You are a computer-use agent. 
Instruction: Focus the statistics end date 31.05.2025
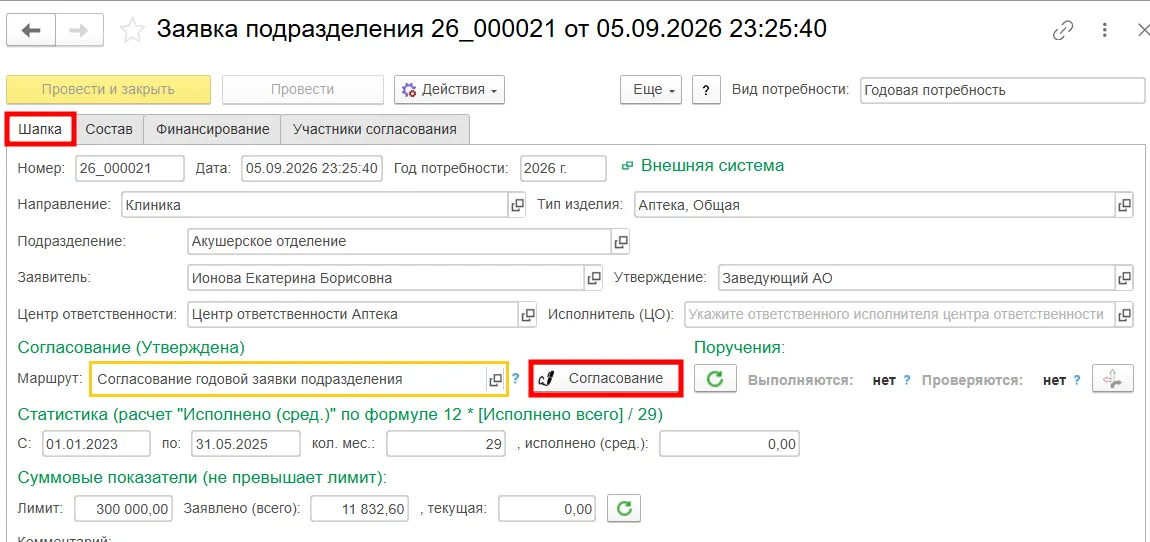pos(246,444)
